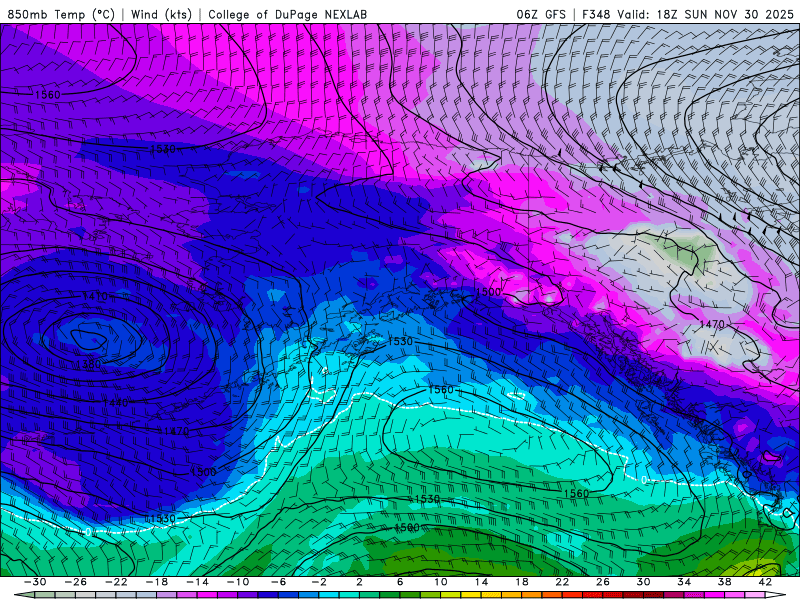Click the 1560 contour label at upper left

(47, 95)
